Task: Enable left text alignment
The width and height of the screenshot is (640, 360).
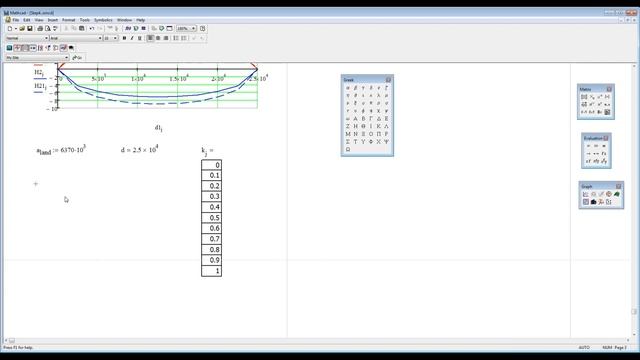Action: [150, 38]
